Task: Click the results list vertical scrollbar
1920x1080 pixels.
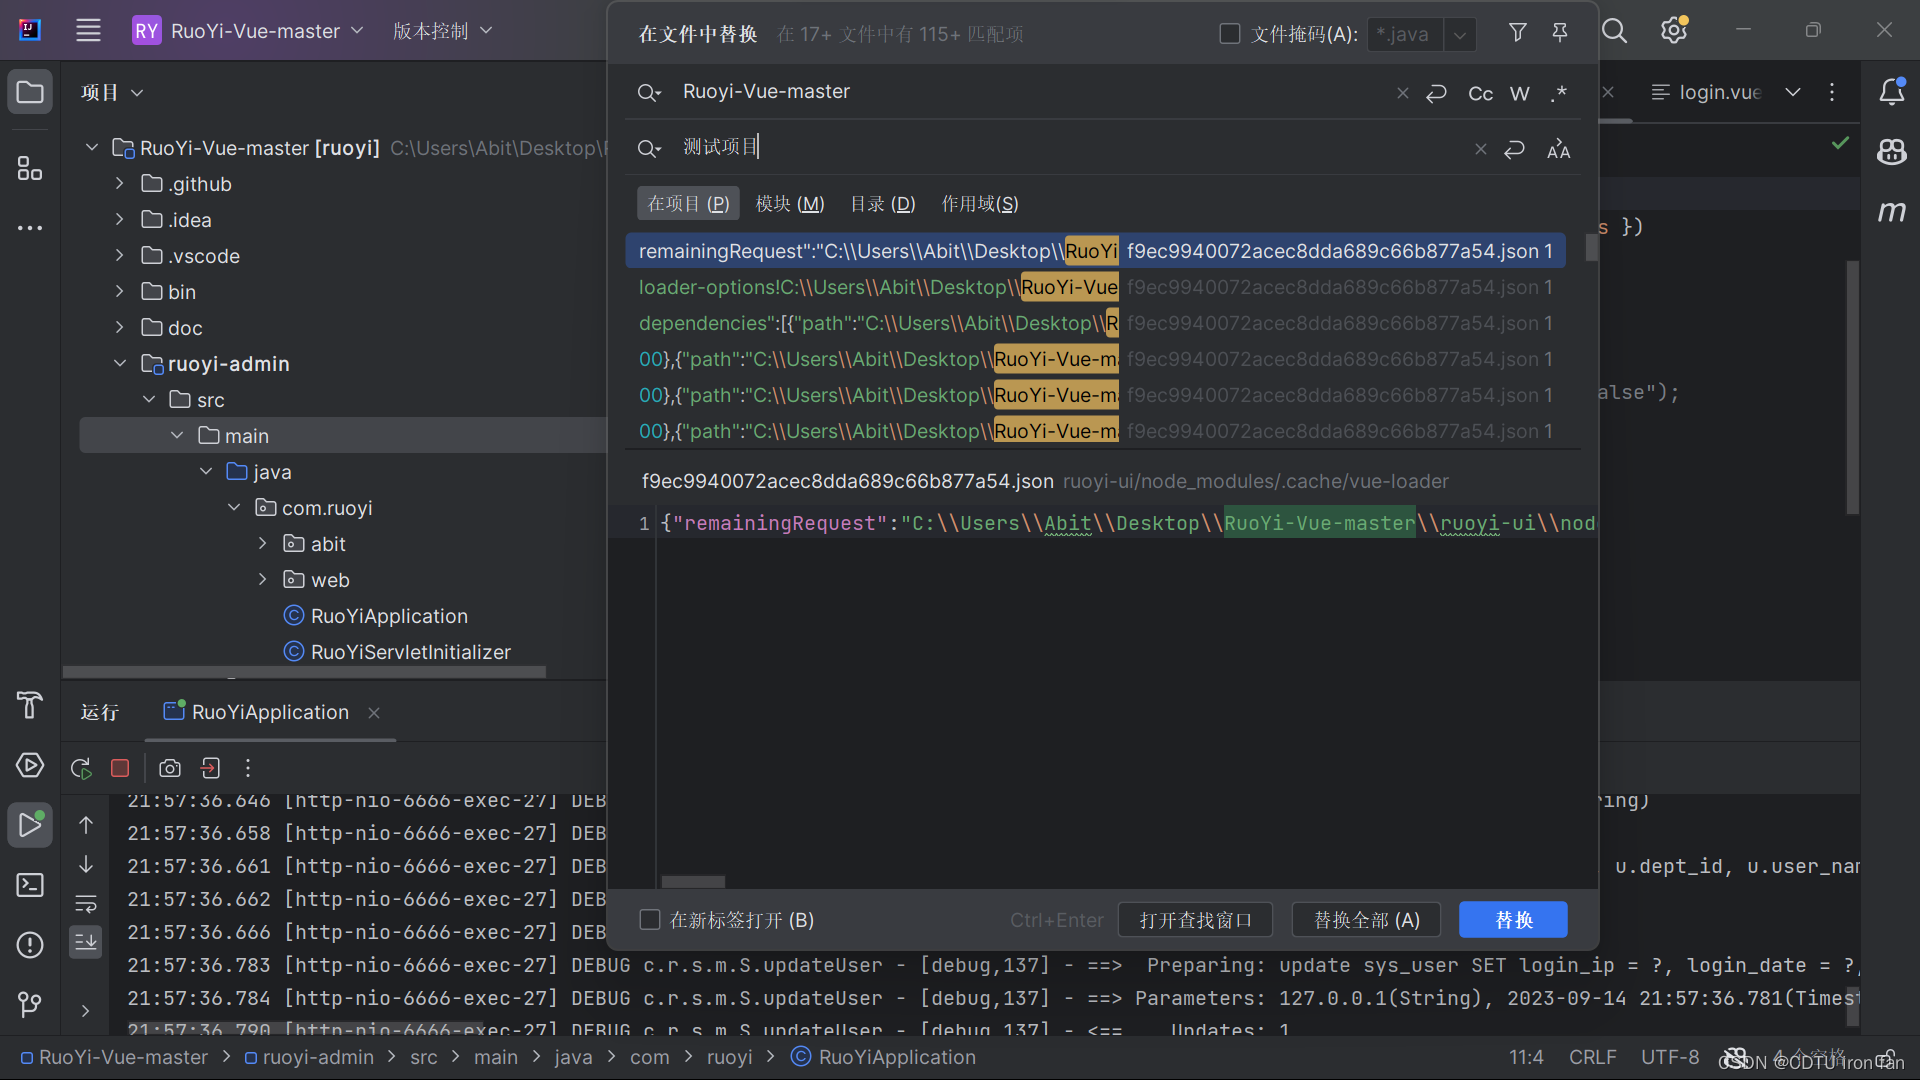Action: point(1592,248)
